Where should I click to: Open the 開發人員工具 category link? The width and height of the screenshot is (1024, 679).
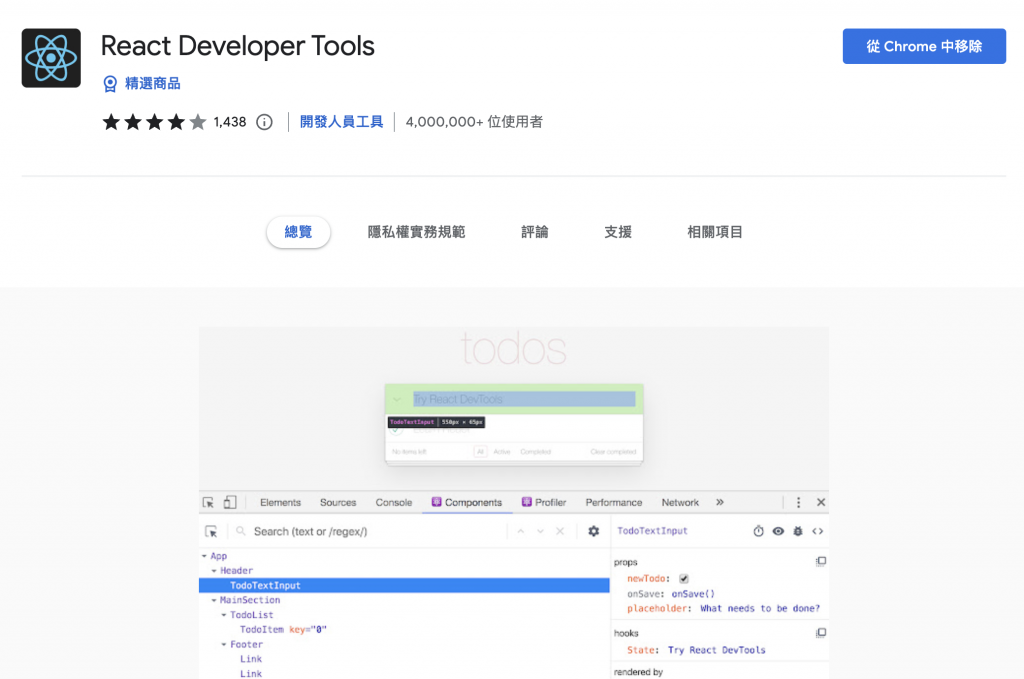pos(342,122)
